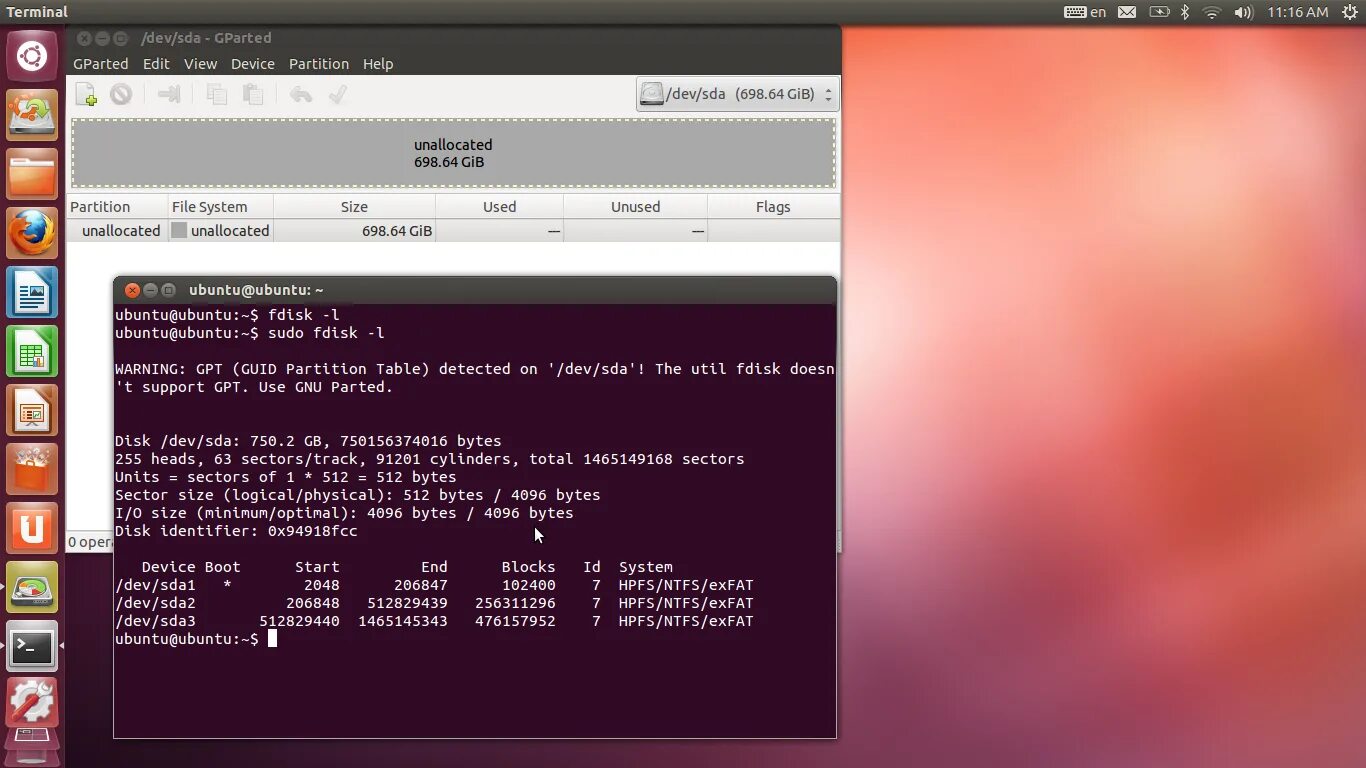Click the 'Terminal' label in top panel
The width and height of the screenshot is (1366, 768).
[37, 12]
